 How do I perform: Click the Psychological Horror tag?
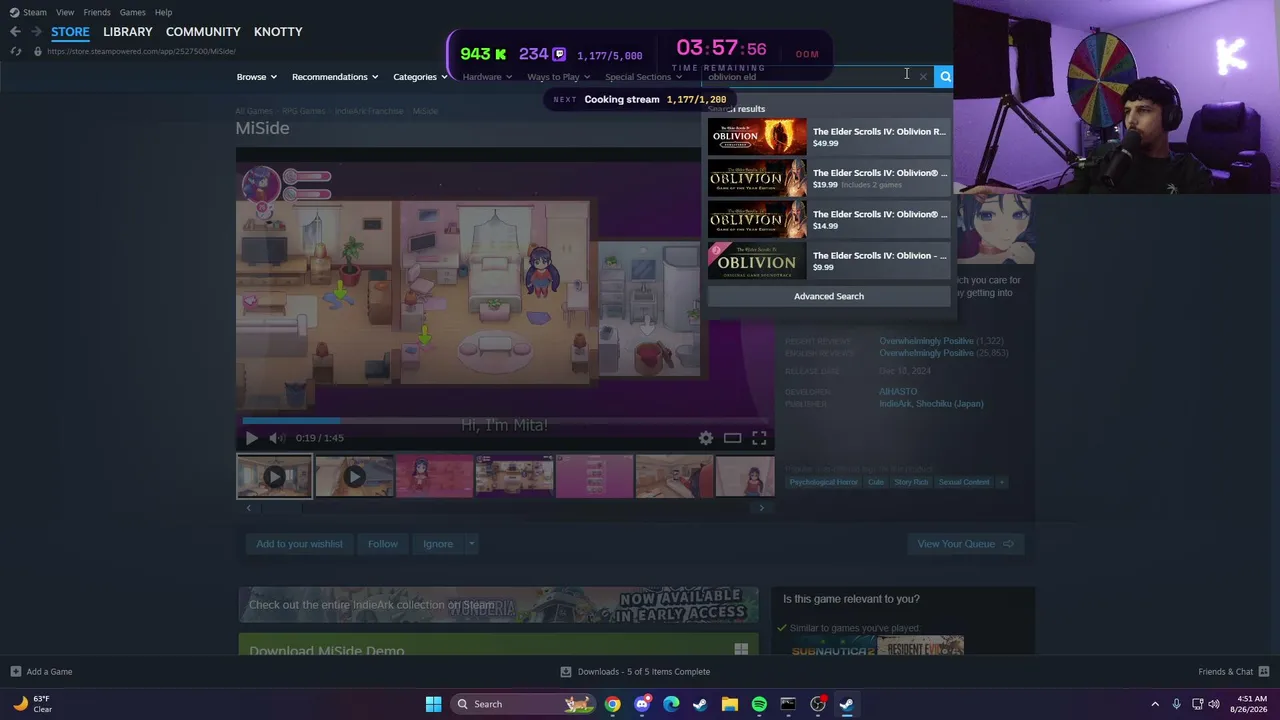point(824,482)
